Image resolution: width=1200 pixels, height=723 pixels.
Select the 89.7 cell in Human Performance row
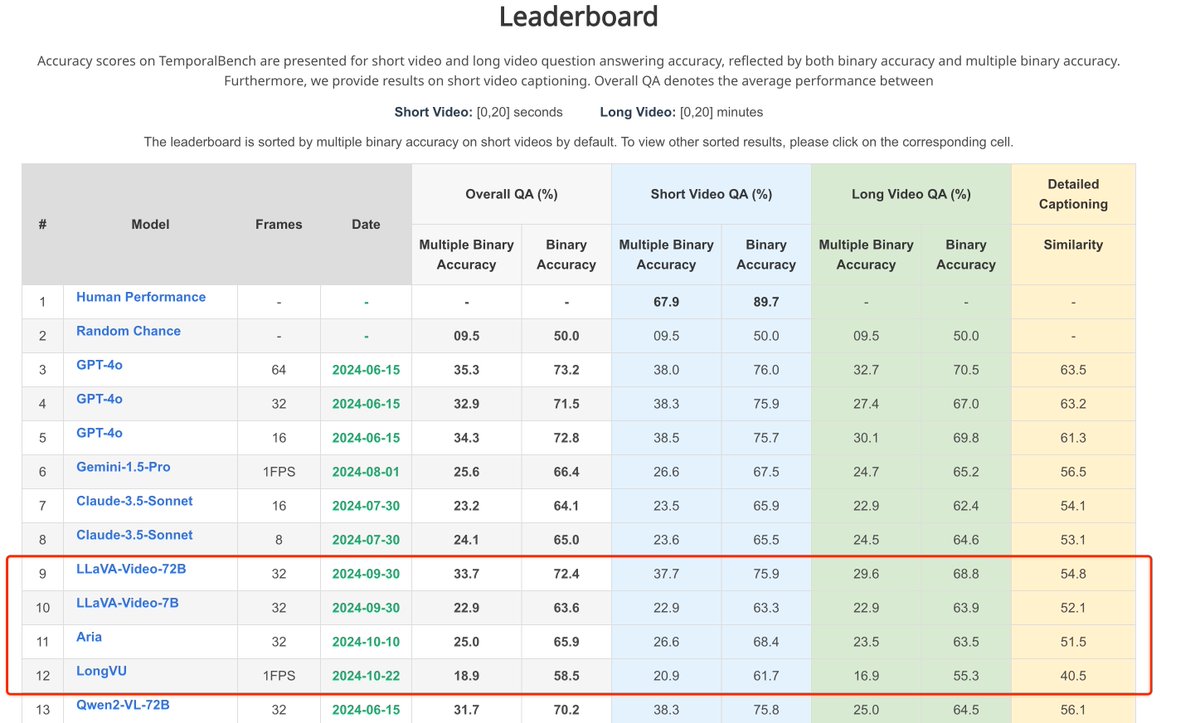tap(766, 302)
